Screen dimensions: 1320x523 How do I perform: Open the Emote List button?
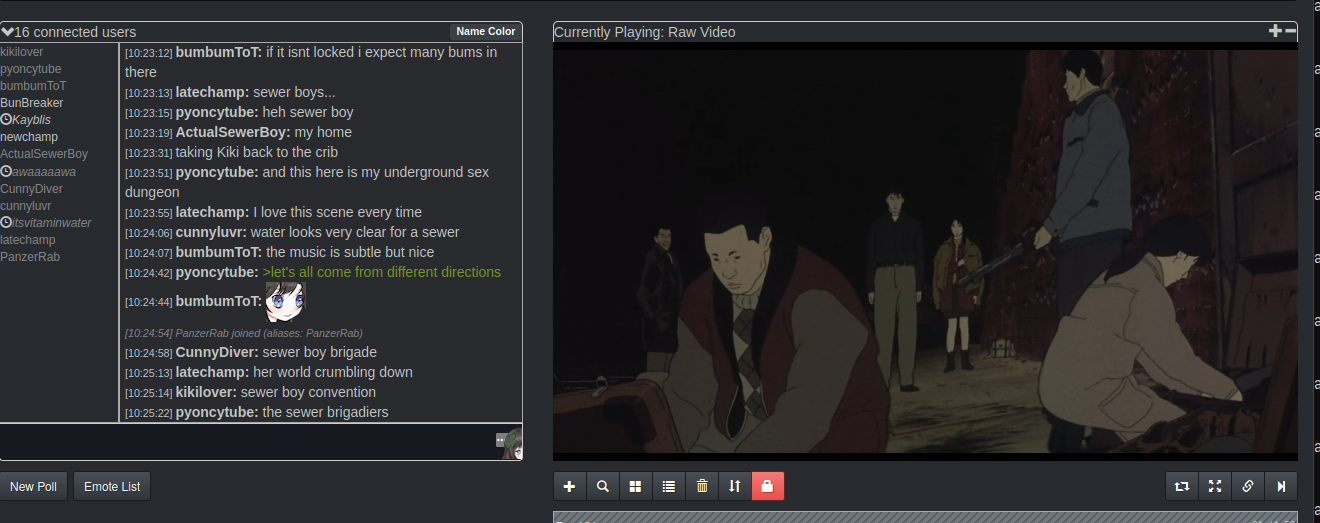112,487
